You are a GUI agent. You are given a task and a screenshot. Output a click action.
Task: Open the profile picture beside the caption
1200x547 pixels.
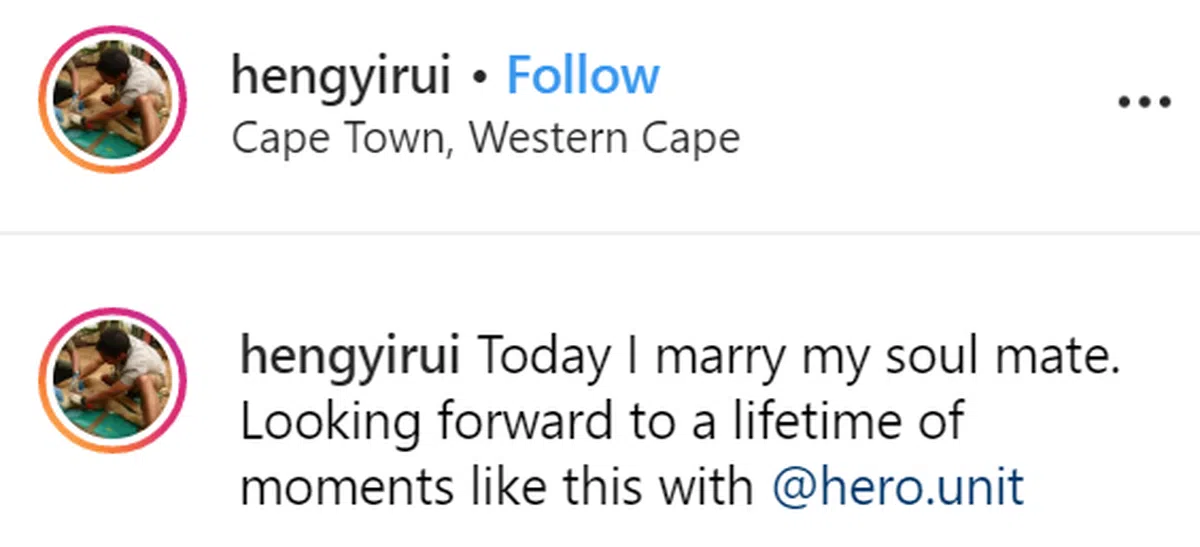(x=111, y=381)
